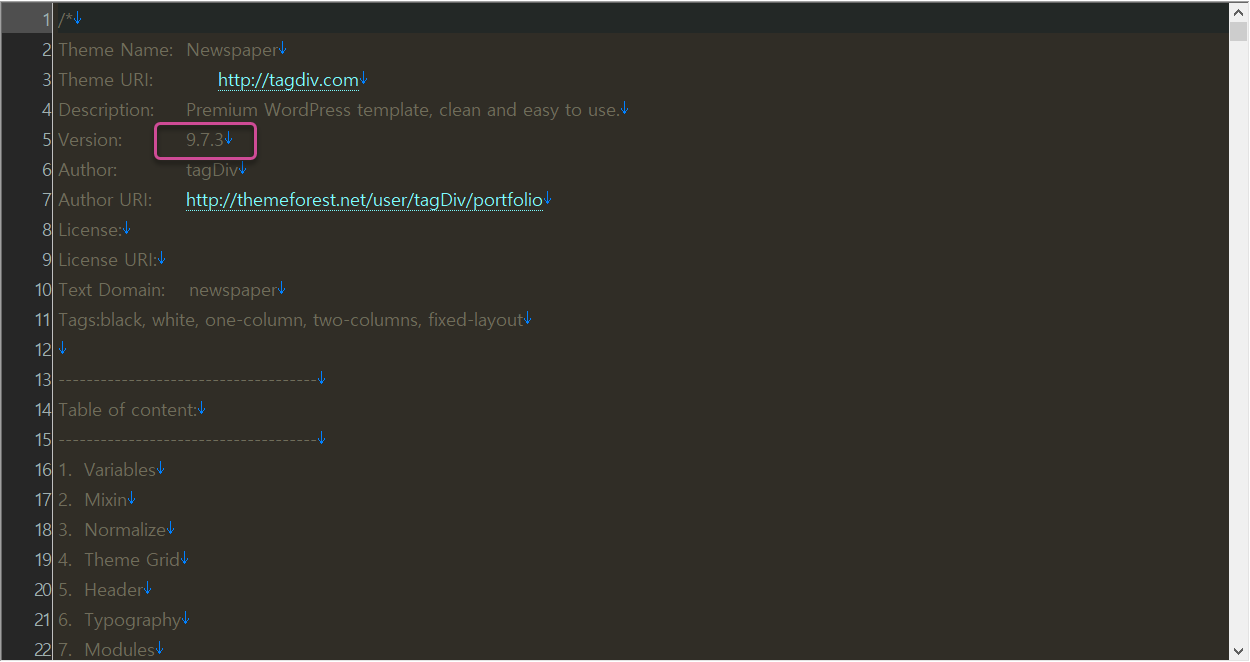Click the dashed separator on line 13
The width and height of the screenshot is (1250, 662).
(187, 380)
